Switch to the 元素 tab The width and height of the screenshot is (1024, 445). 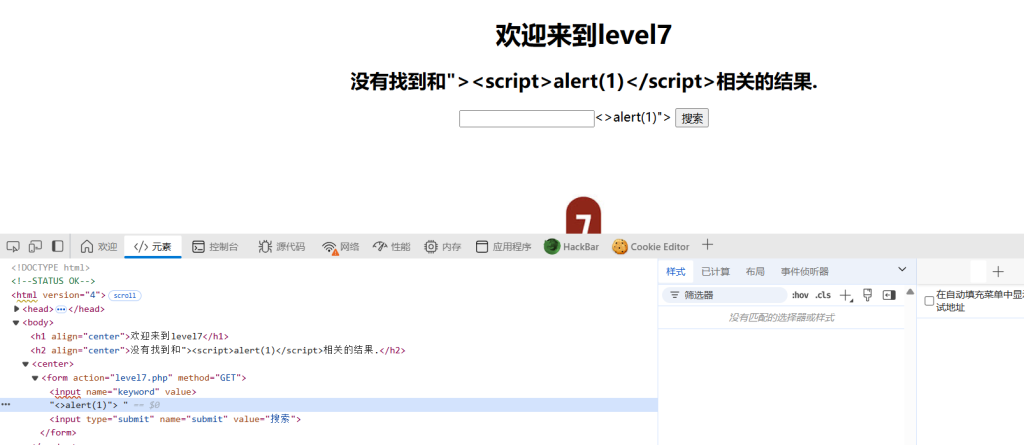point(153,246)
